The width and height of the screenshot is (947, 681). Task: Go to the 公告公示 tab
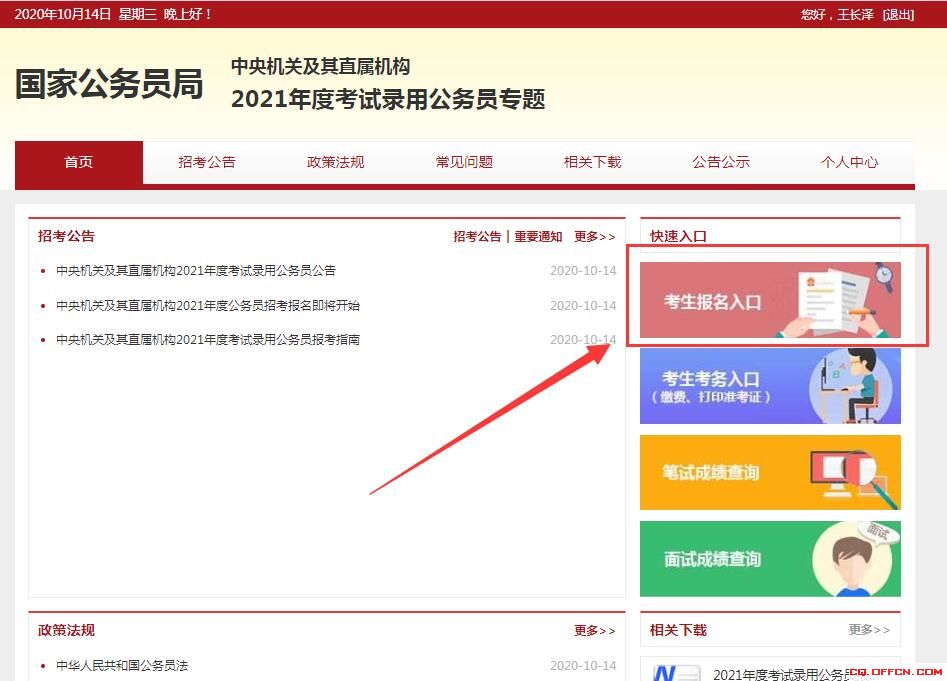[721, 162]
